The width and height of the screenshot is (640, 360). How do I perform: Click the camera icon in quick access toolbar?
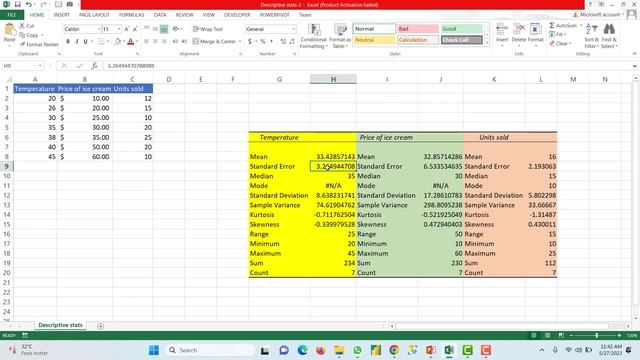point(69,4)
